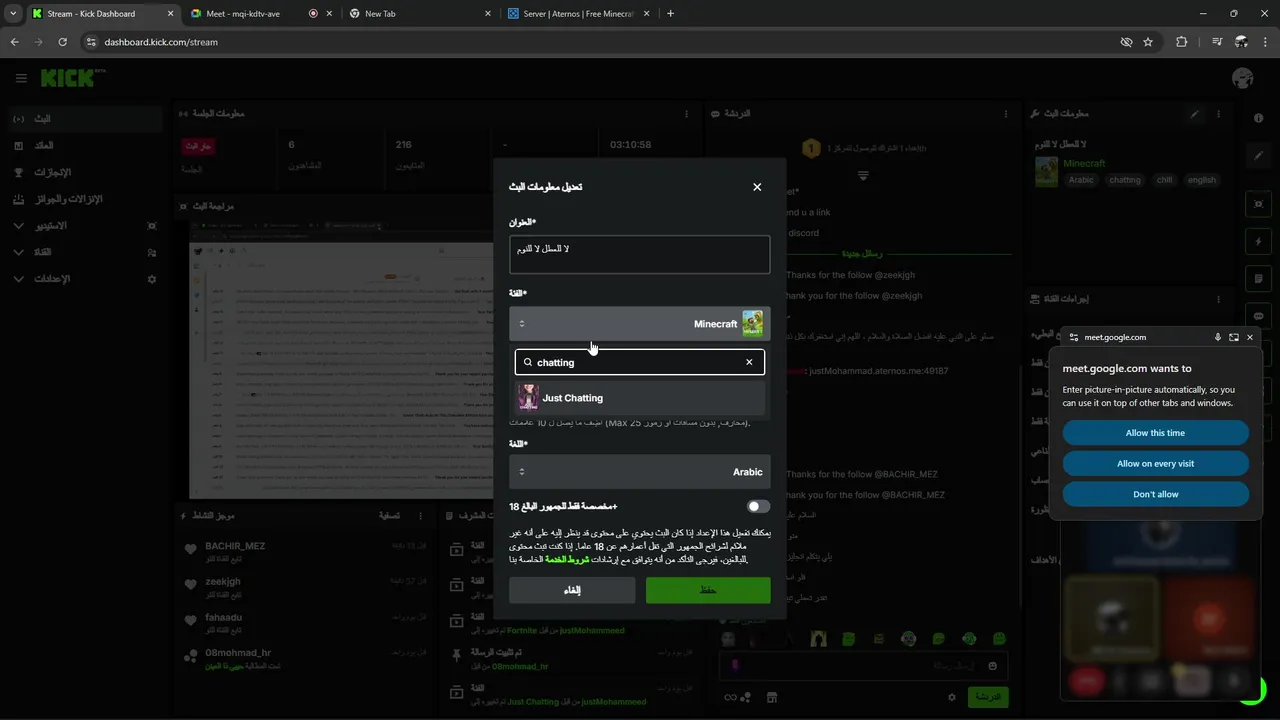
Task: Toggle the 18+ audience only switch
Action: click(x=758, y=507)
